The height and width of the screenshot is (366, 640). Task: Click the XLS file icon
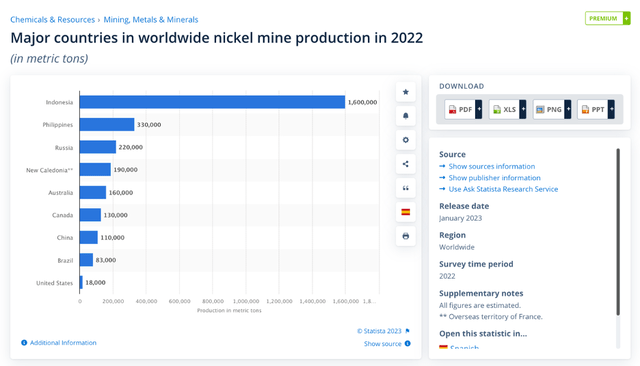click(x=497, y=109)
